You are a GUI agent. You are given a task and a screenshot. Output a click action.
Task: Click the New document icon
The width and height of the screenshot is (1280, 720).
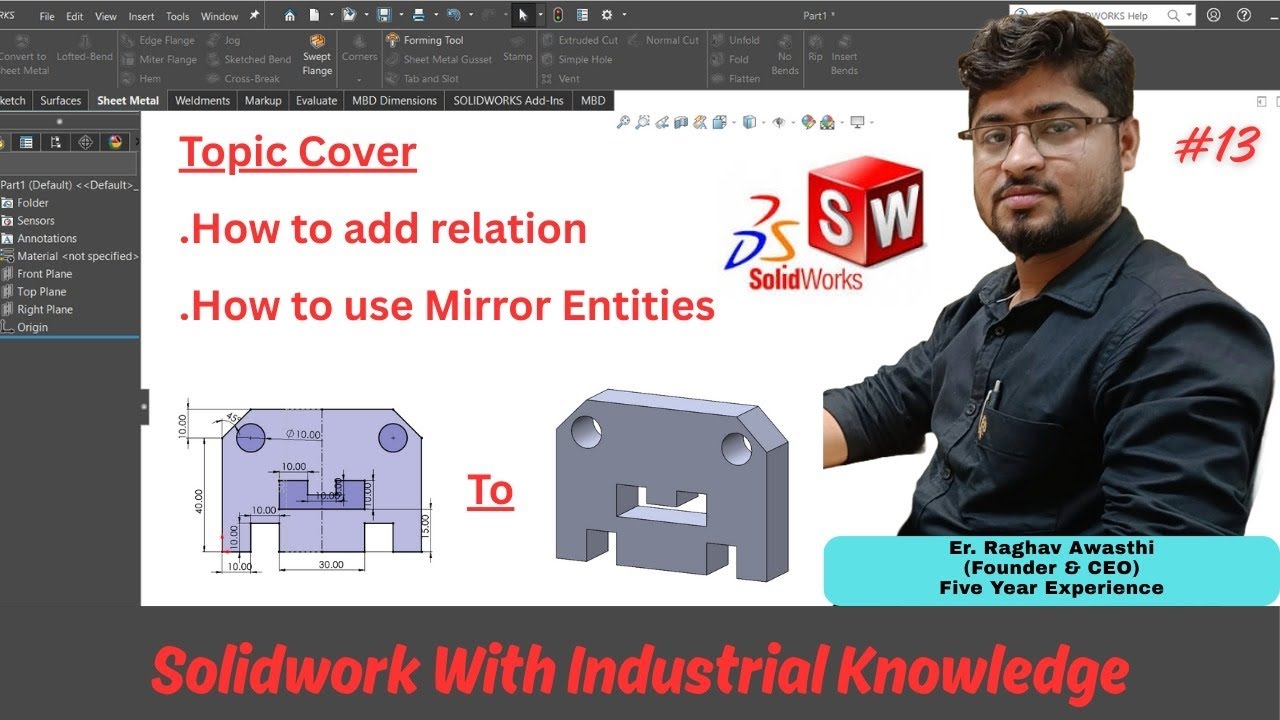pyautogui.click(x=314, y=15)
